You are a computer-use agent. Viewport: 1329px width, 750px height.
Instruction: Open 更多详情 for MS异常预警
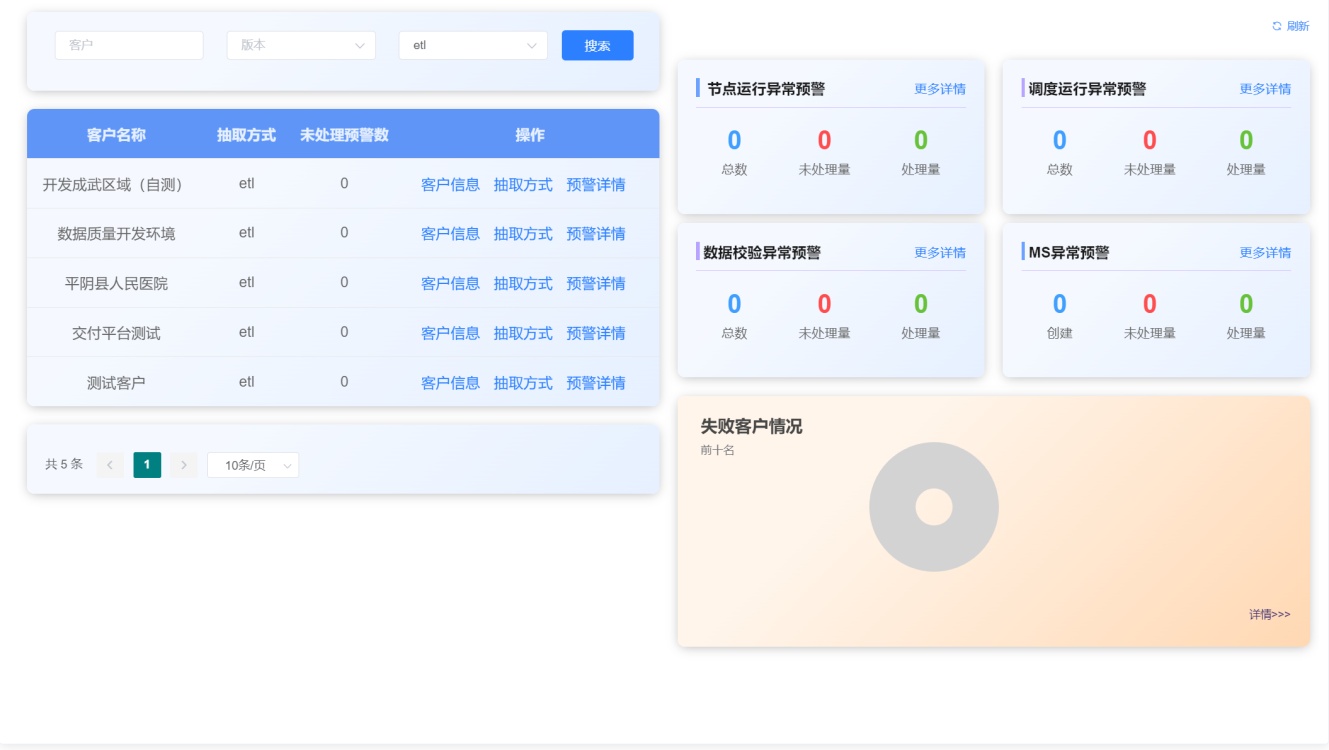pyautogui.click(x=1264, y=253)
